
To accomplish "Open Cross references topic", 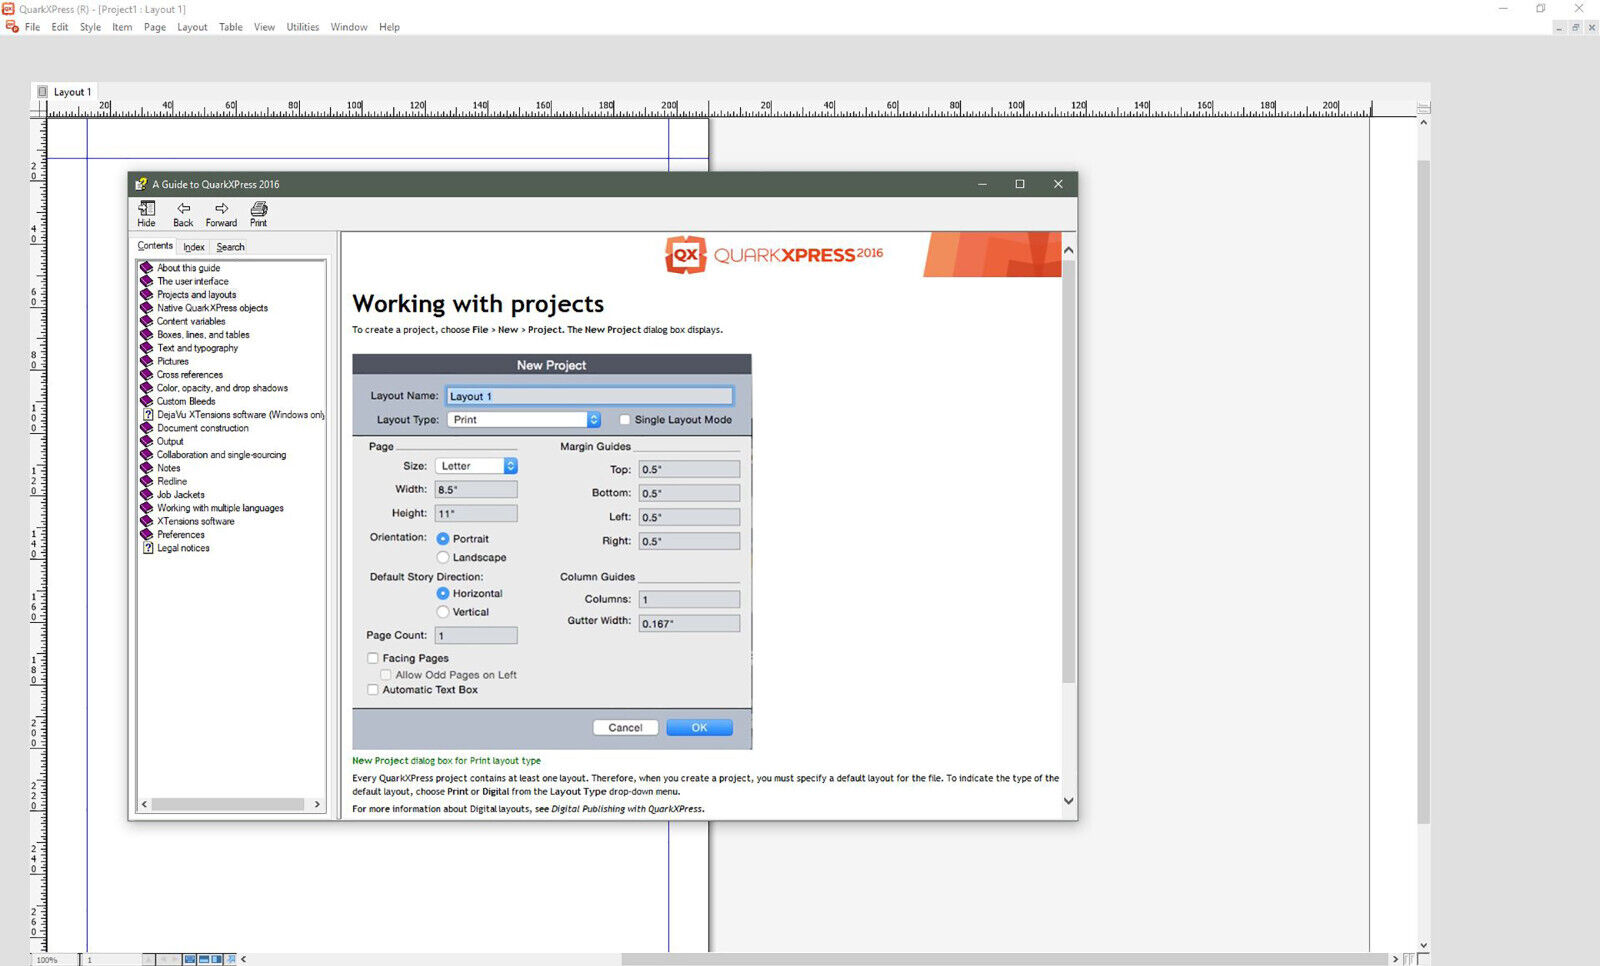I will 190,375.
